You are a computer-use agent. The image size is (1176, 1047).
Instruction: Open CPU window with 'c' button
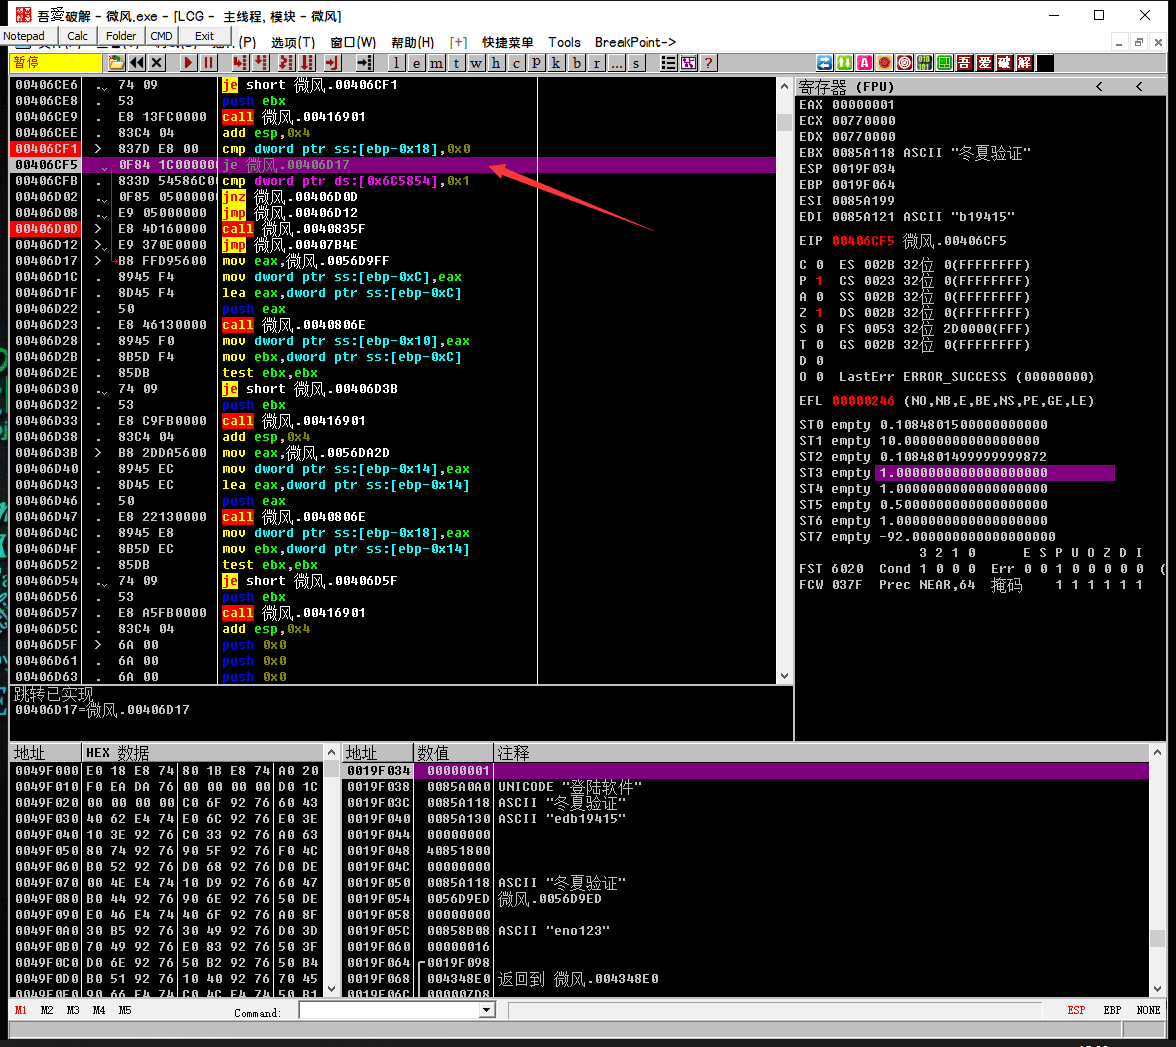(x=516, y=63)
